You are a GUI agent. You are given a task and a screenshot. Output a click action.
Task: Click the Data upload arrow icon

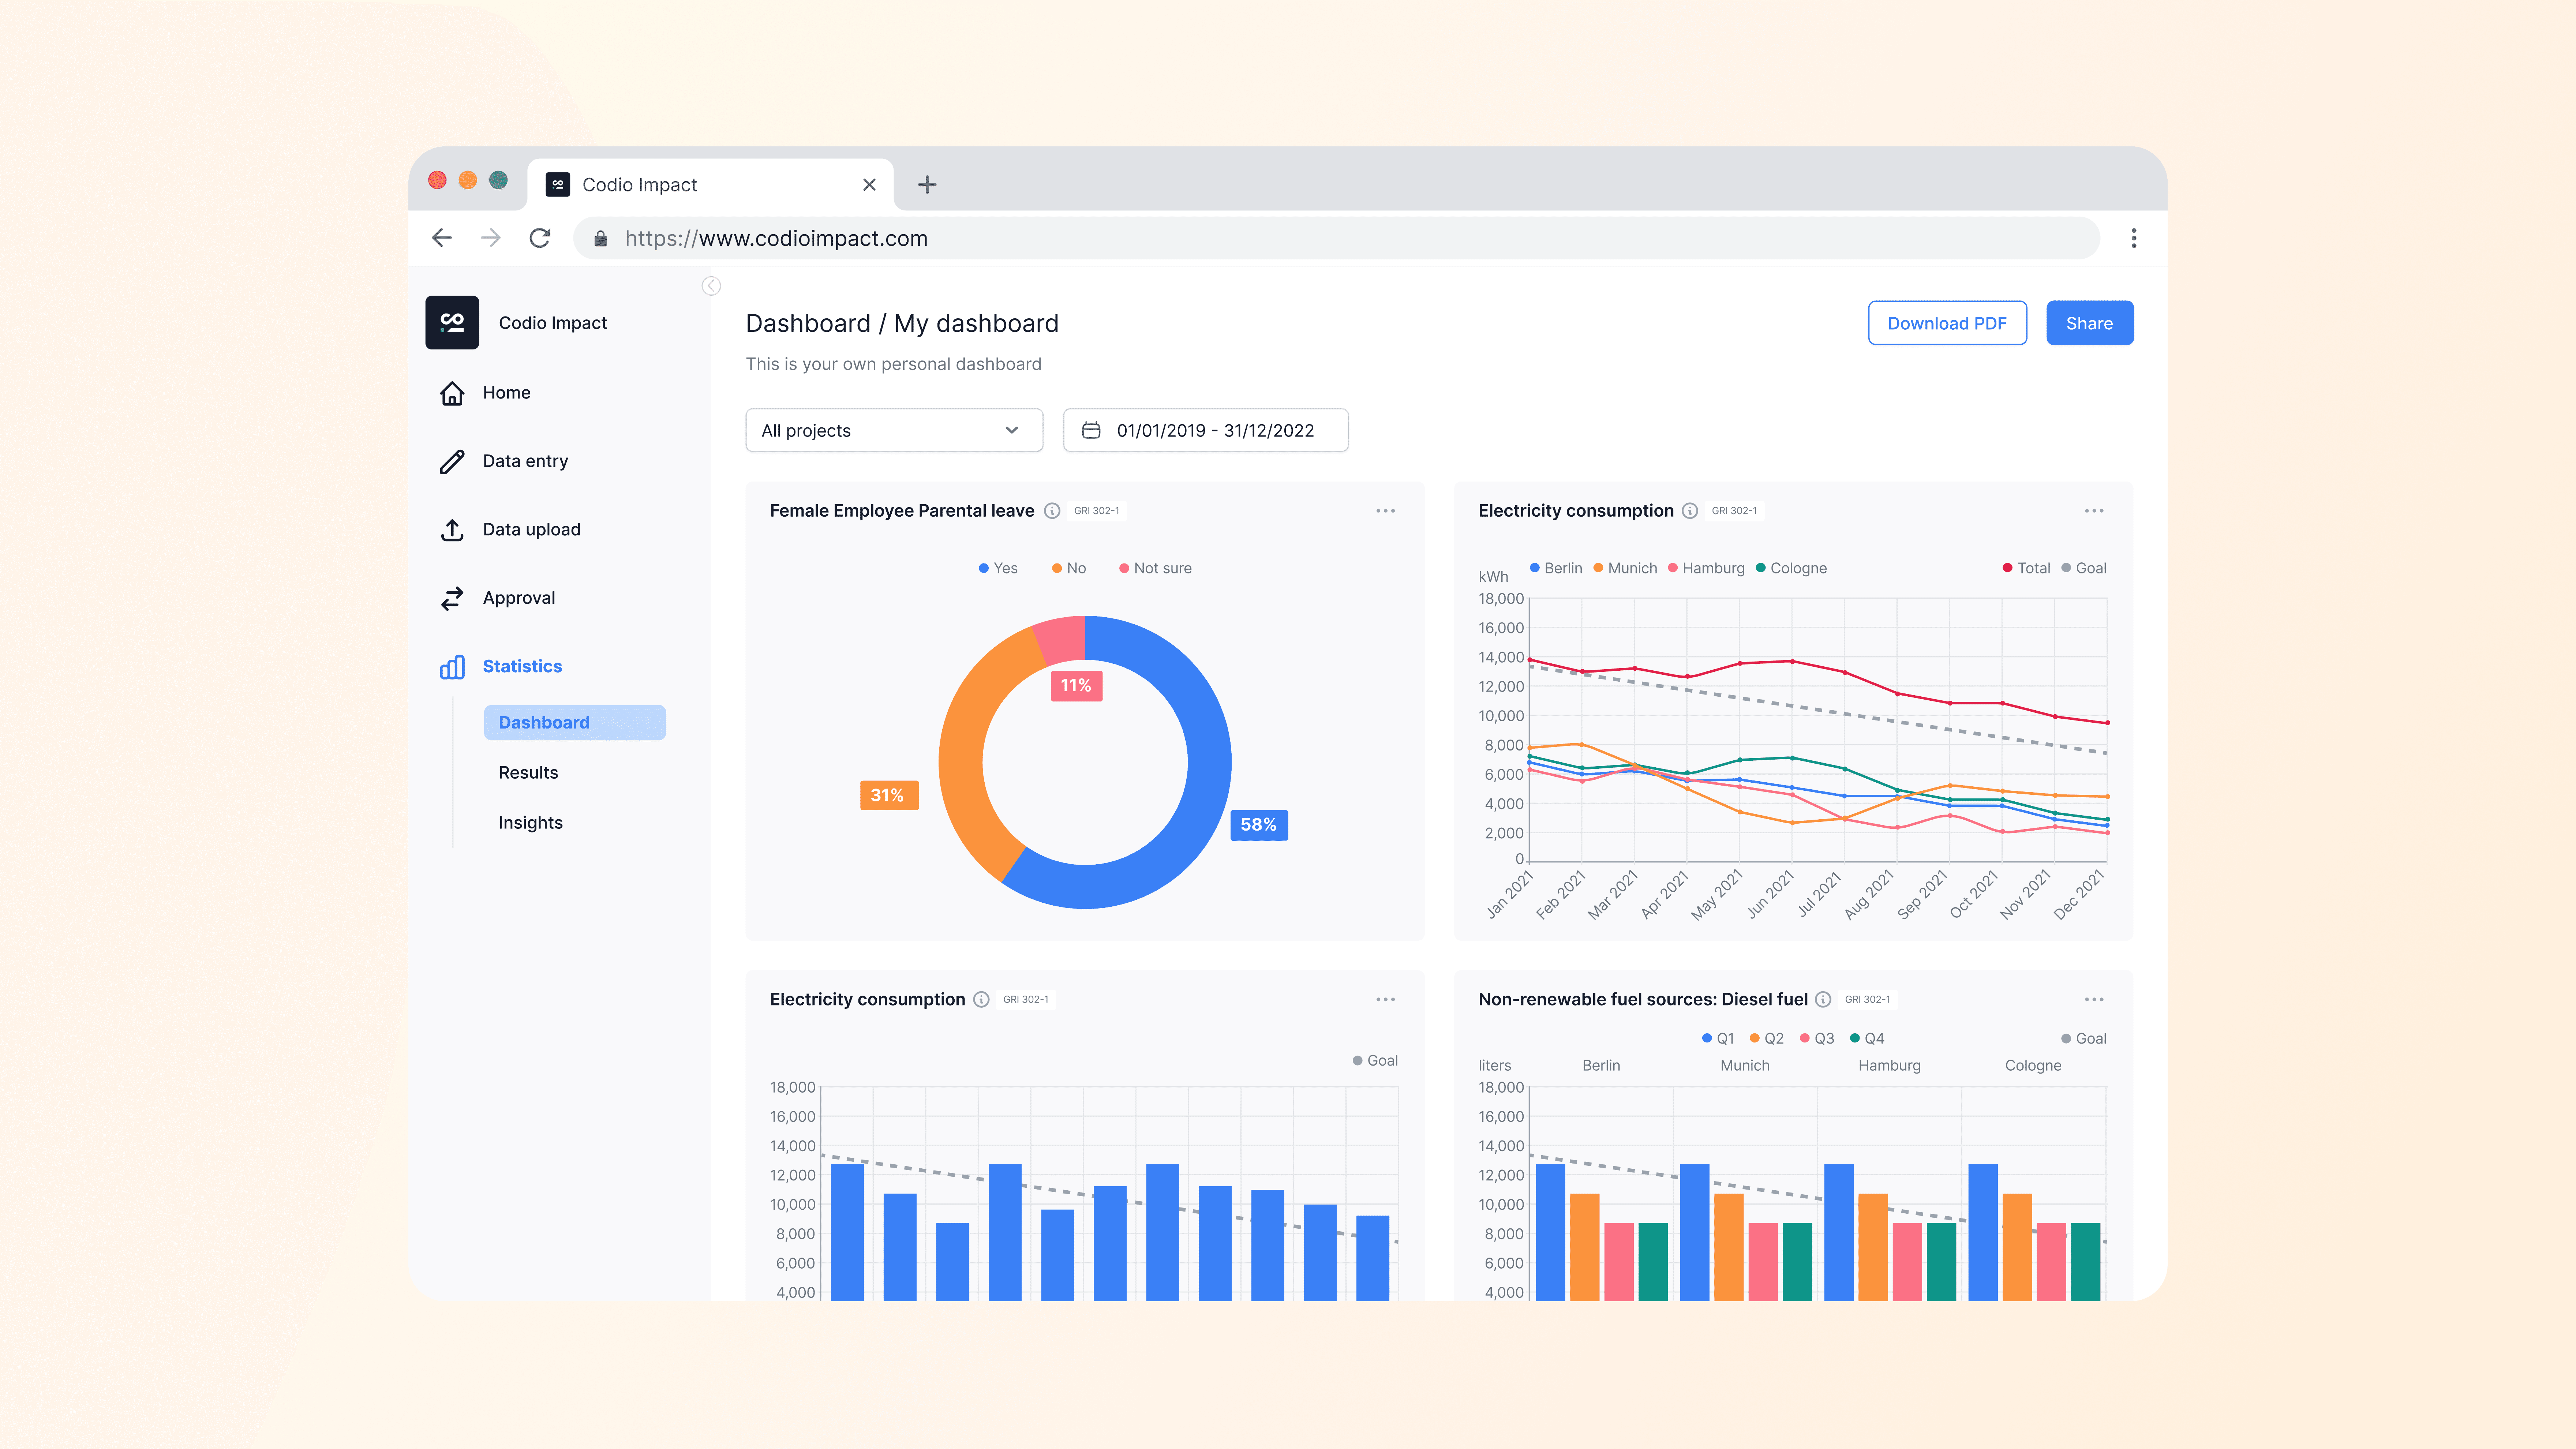452,530
